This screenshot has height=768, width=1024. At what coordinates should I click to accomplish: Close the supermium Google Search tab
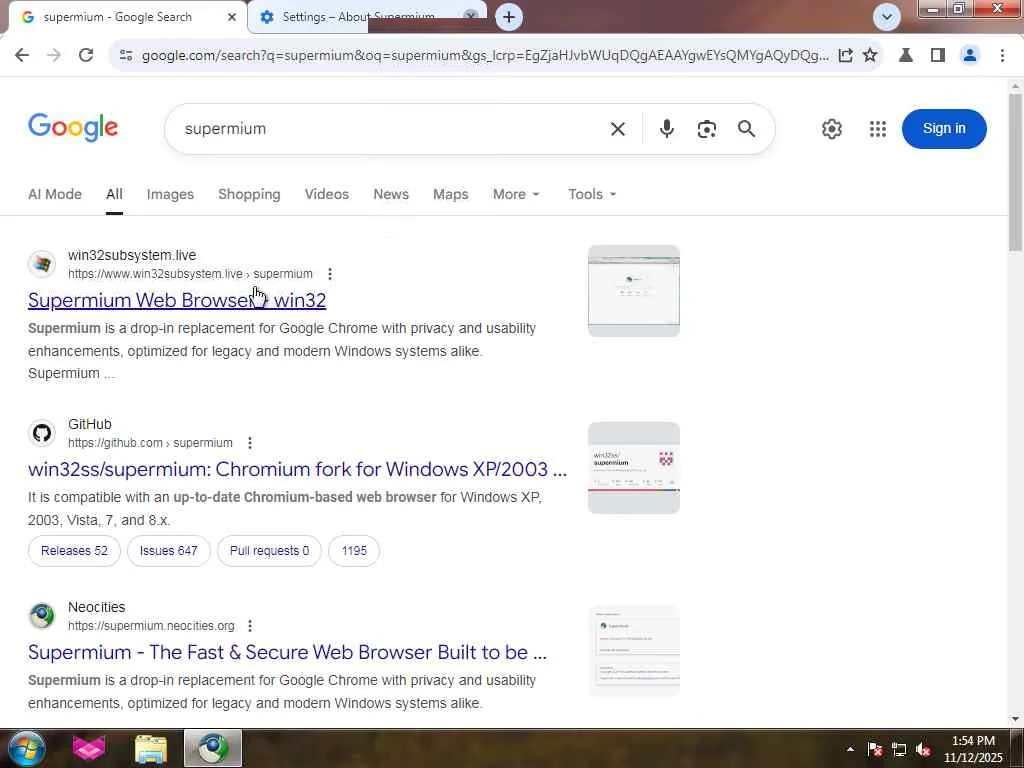tap(232, 17)
